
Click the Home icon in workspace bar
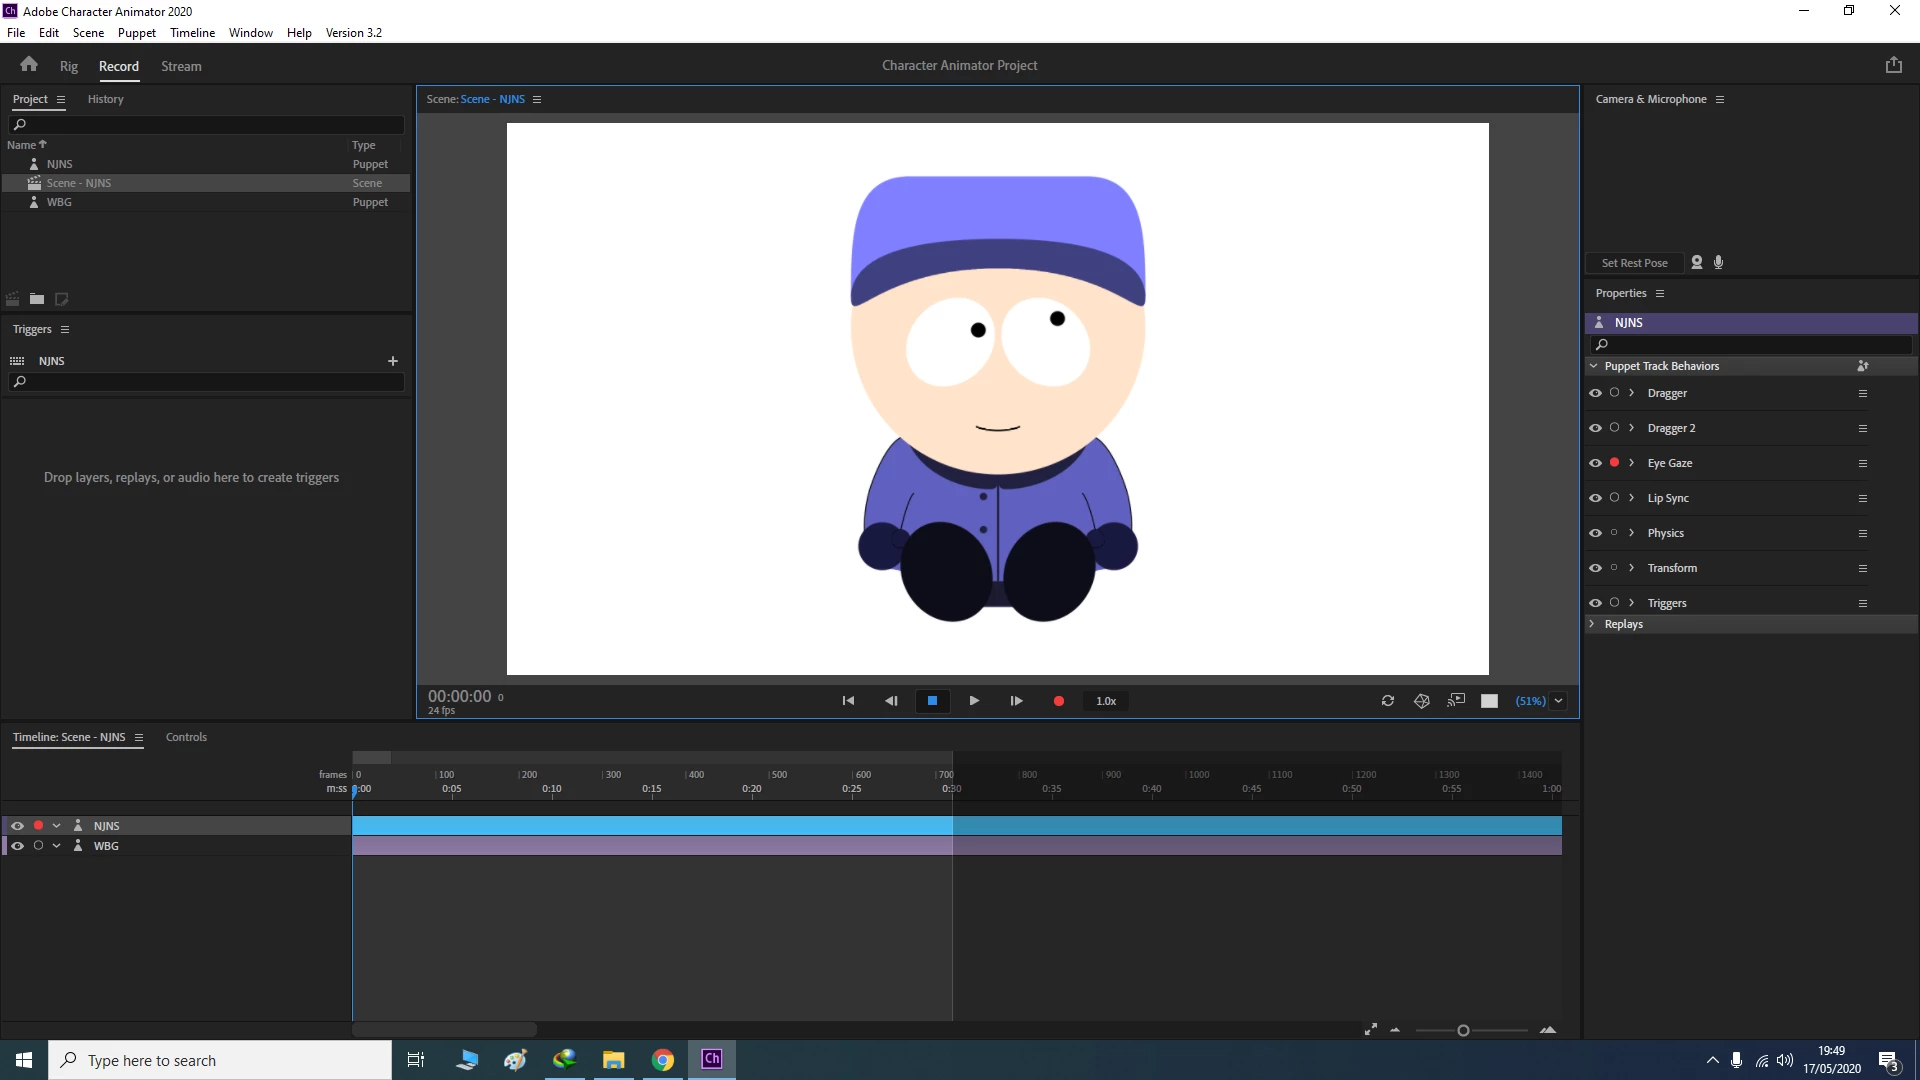pos(29,65)
